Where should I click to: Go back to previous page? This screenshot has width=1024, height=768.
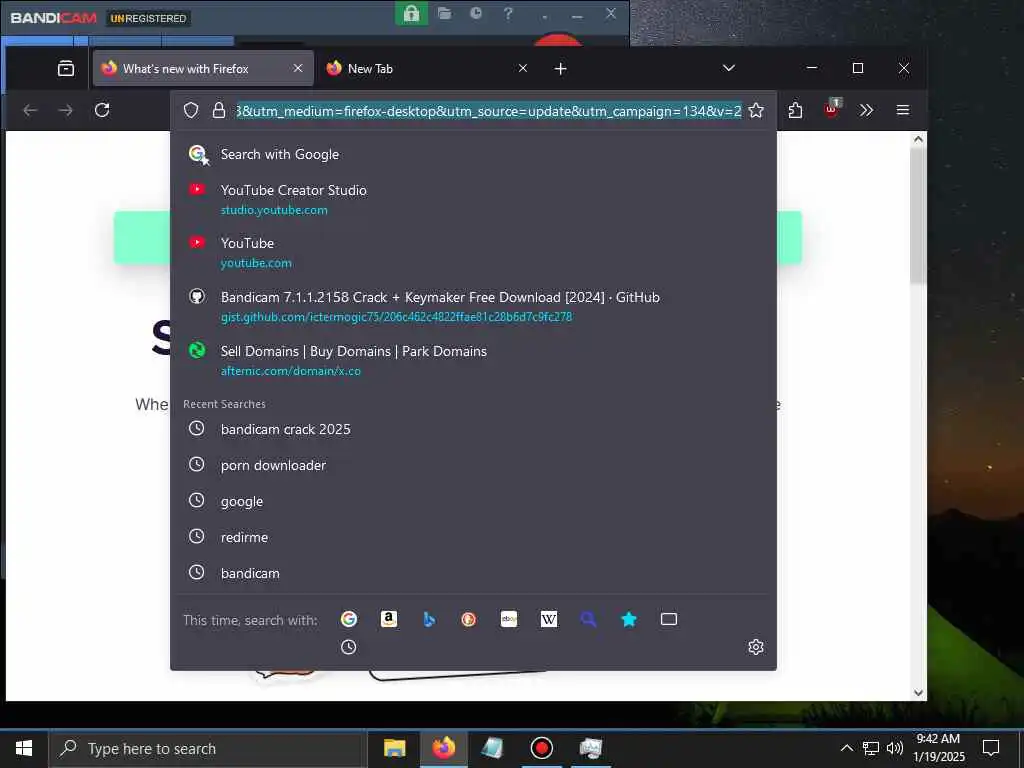point(30,110)
